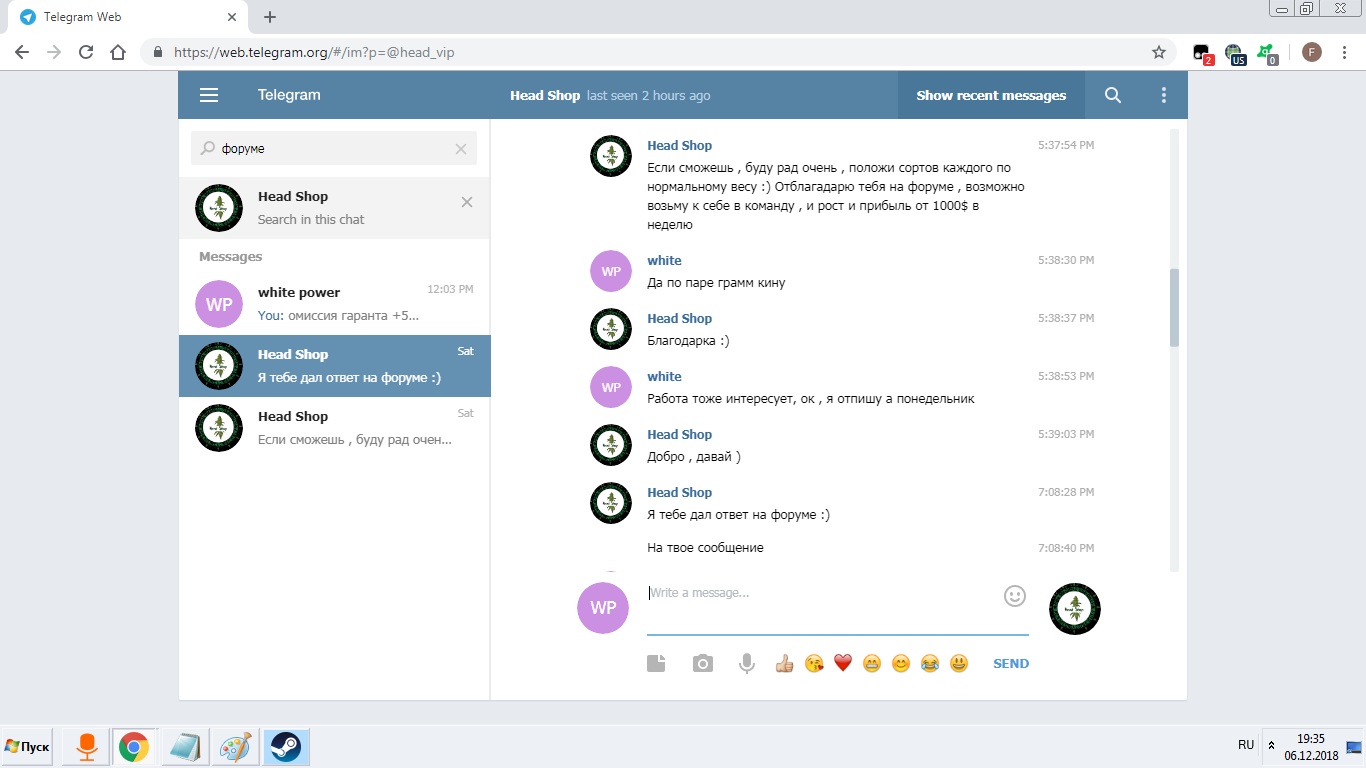Bookmark this page with the star
Screen dimensions: 1366x768
pyautogui.click(x=1159, y=52)
